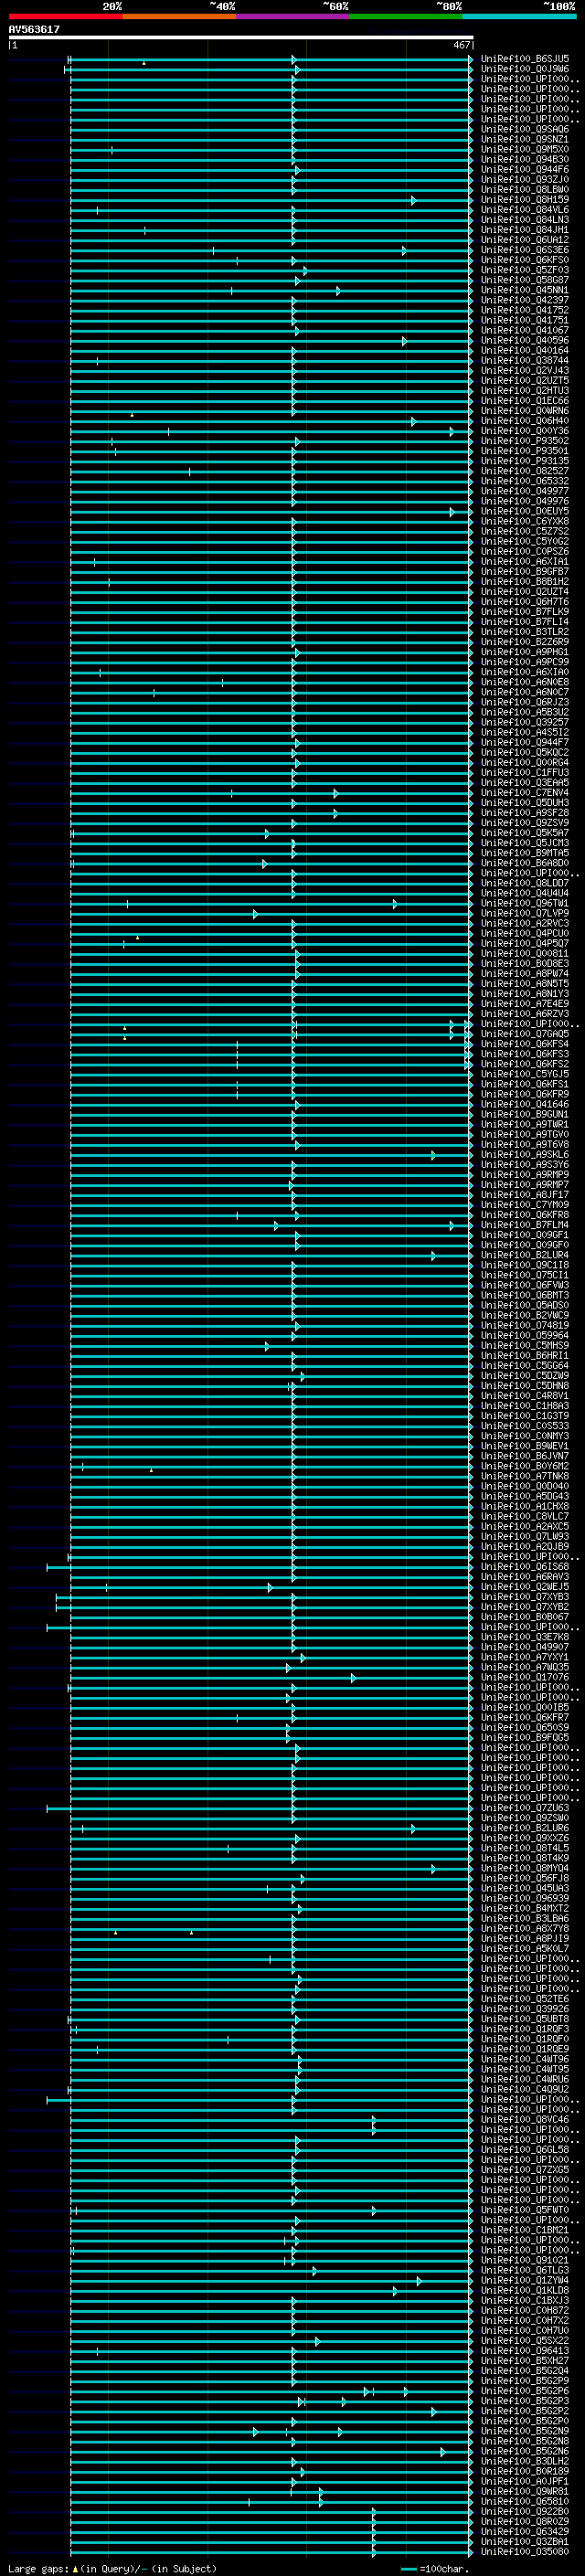The image size is (585, 2576).
Task: Open hit UniRef100_Q7ZXG5
Action: click(x=525, y=2169)
